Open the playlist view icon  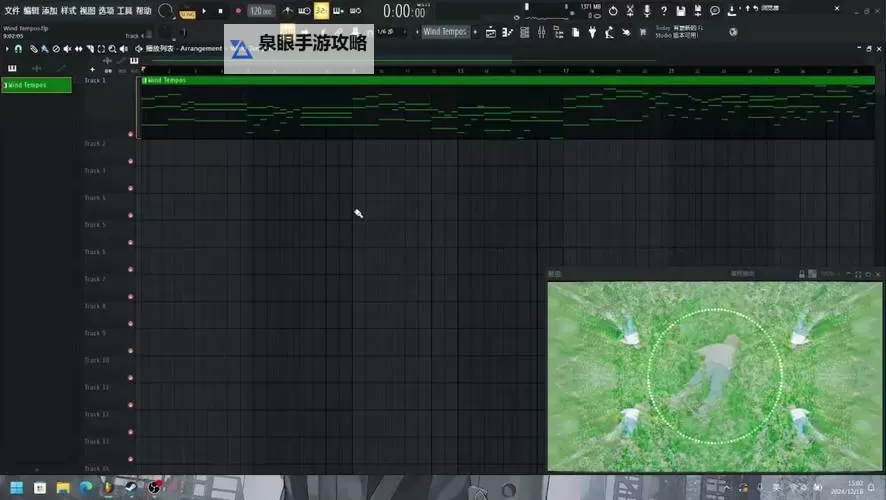point(491,32)
